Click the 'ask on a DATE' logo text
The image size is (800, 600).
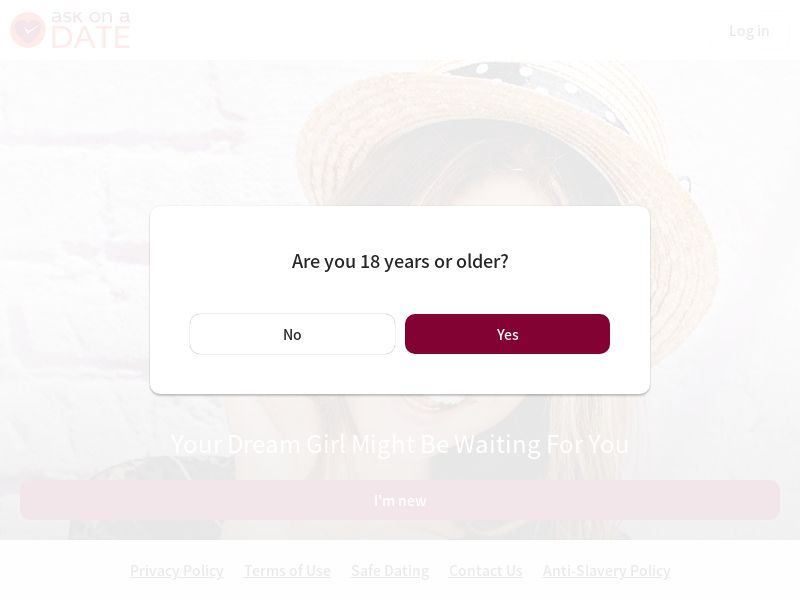91,30
